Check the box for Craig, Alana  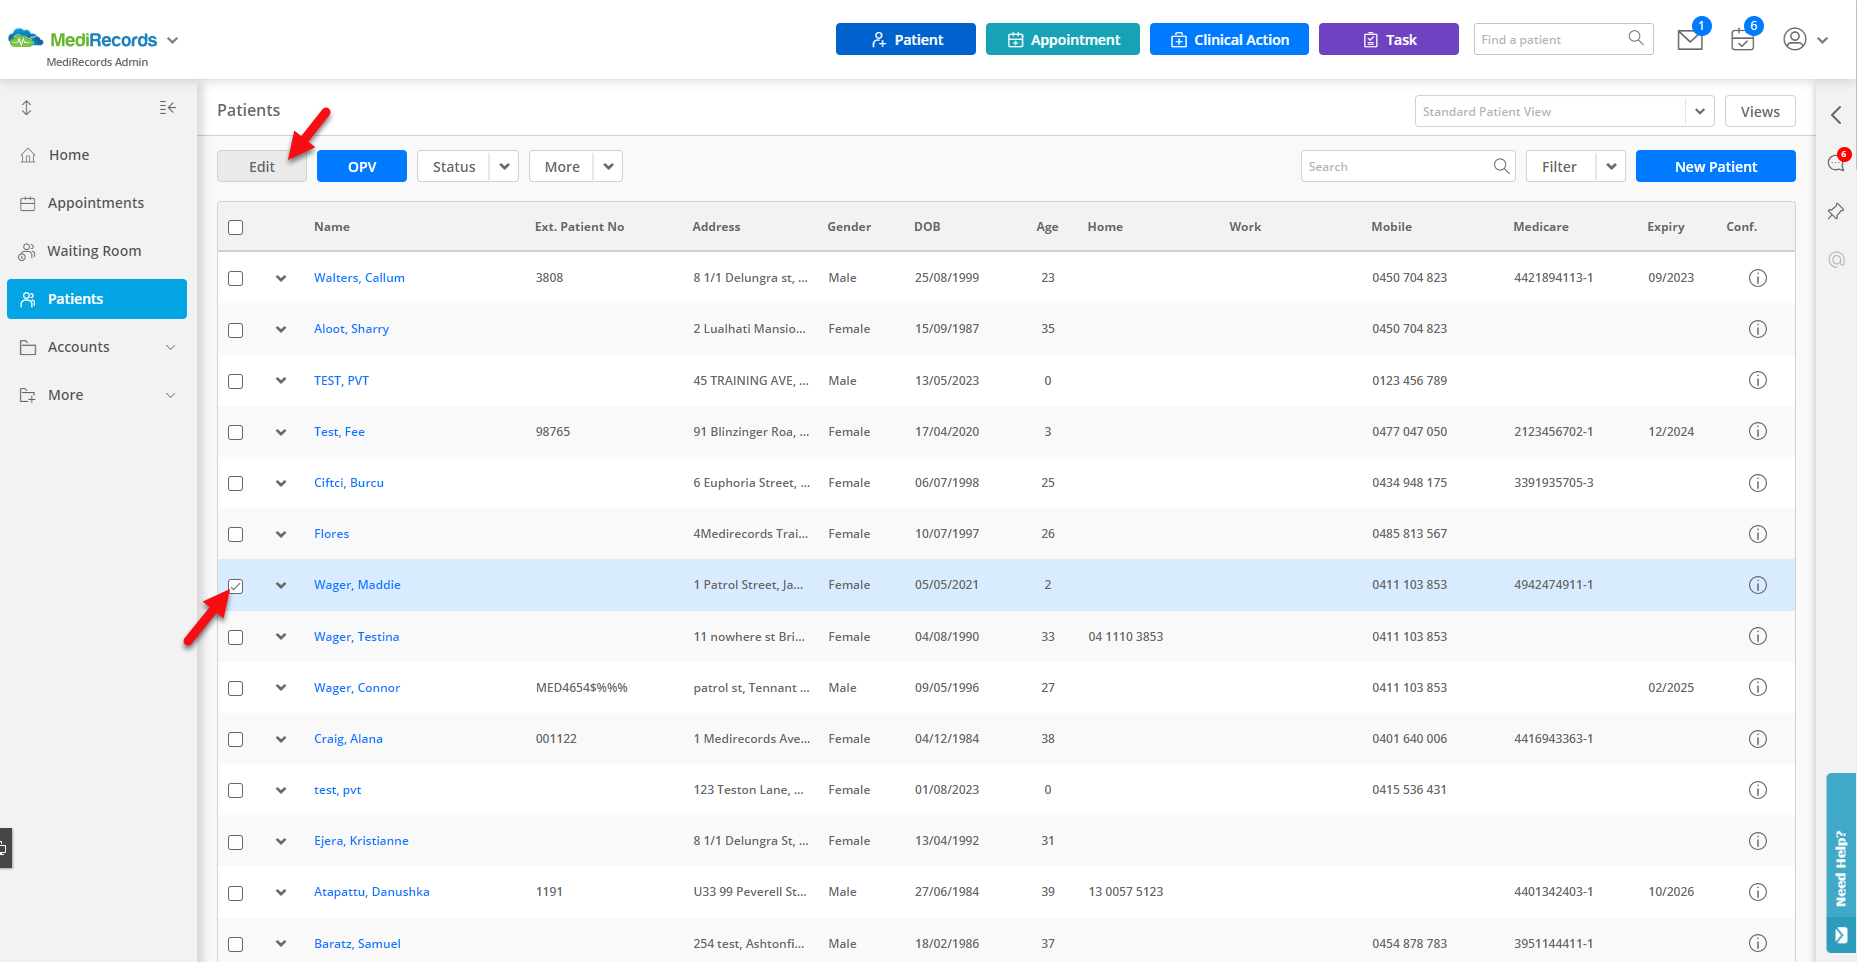pos(235,739)
